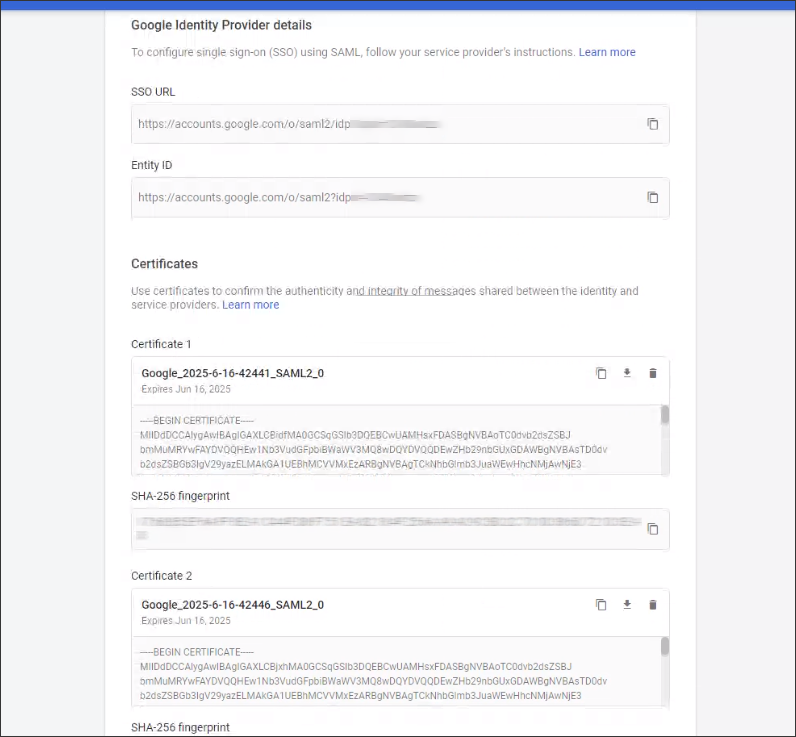This screenshot has width=796, height=737.
Task: Select Google_2025-6-16-42441_SAML2_0 certificate name
Action: 233,373
